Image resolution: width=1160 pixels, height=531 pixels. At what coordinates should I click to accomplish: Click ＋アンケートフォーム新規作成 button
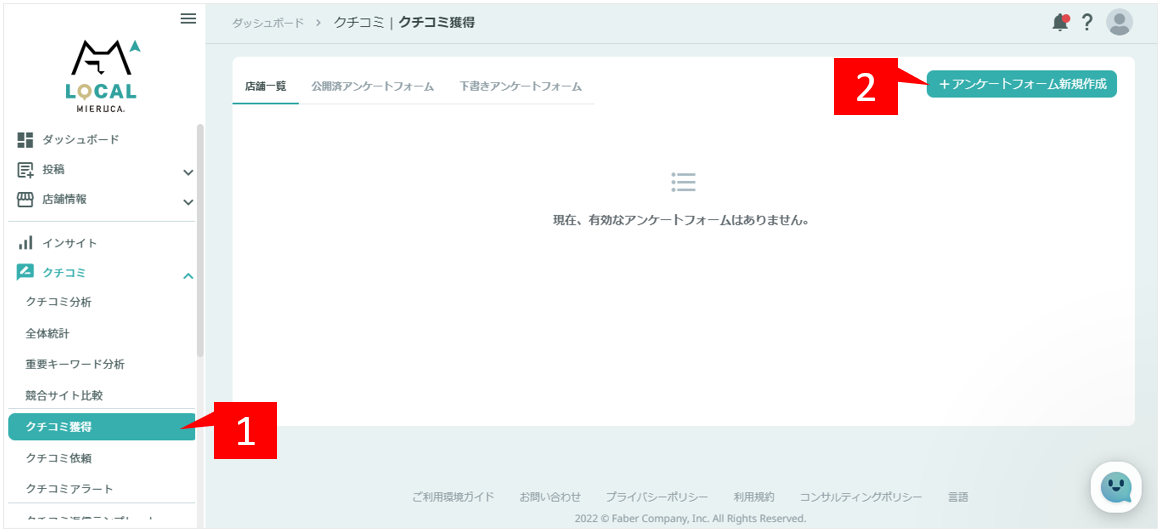click(1022, 84)
